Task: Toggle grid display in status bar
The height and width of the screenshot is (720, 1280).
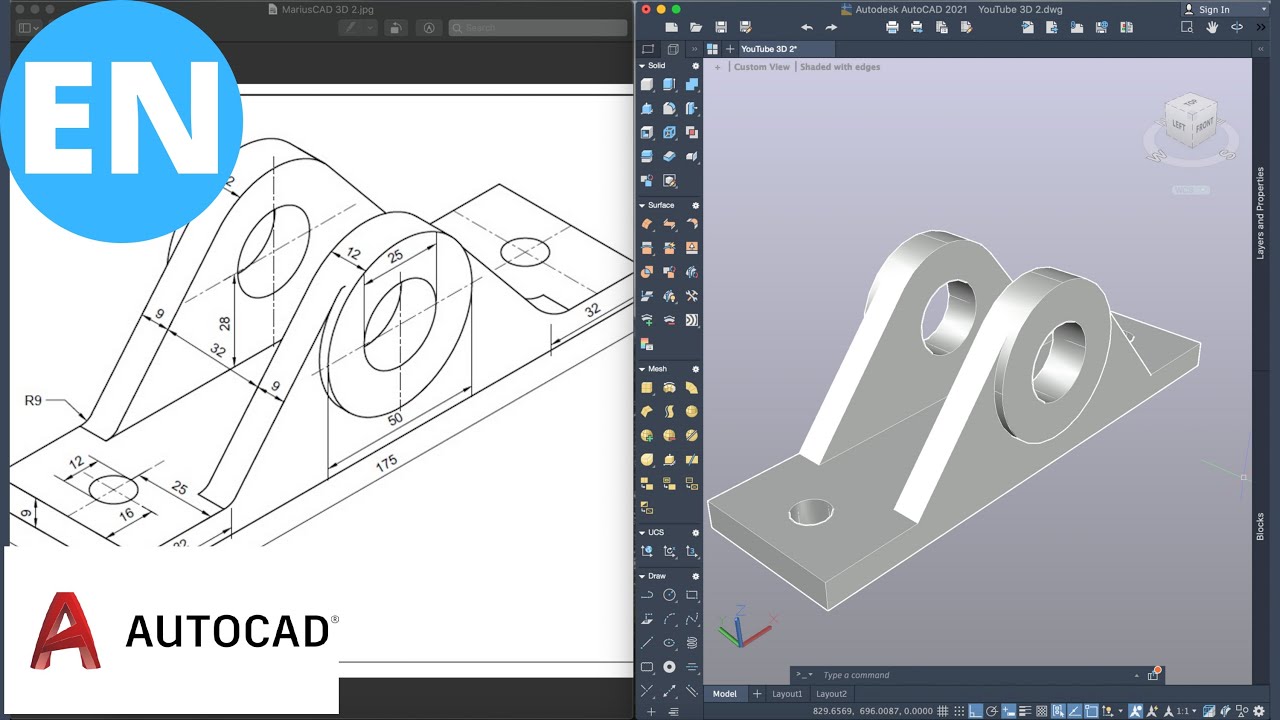Action: click(942, 711)
